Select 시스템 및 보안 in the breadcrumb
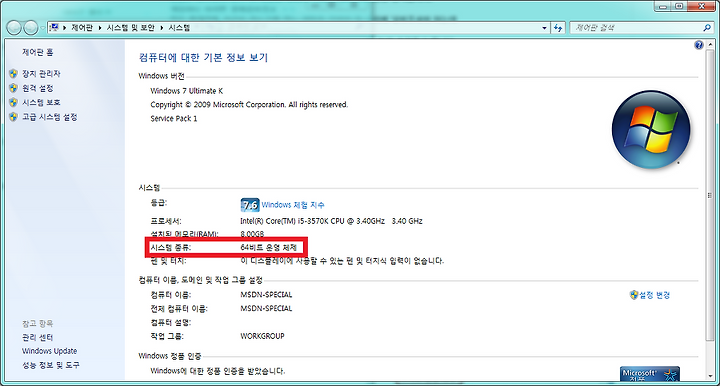The image size is (720, 386). 130,28
